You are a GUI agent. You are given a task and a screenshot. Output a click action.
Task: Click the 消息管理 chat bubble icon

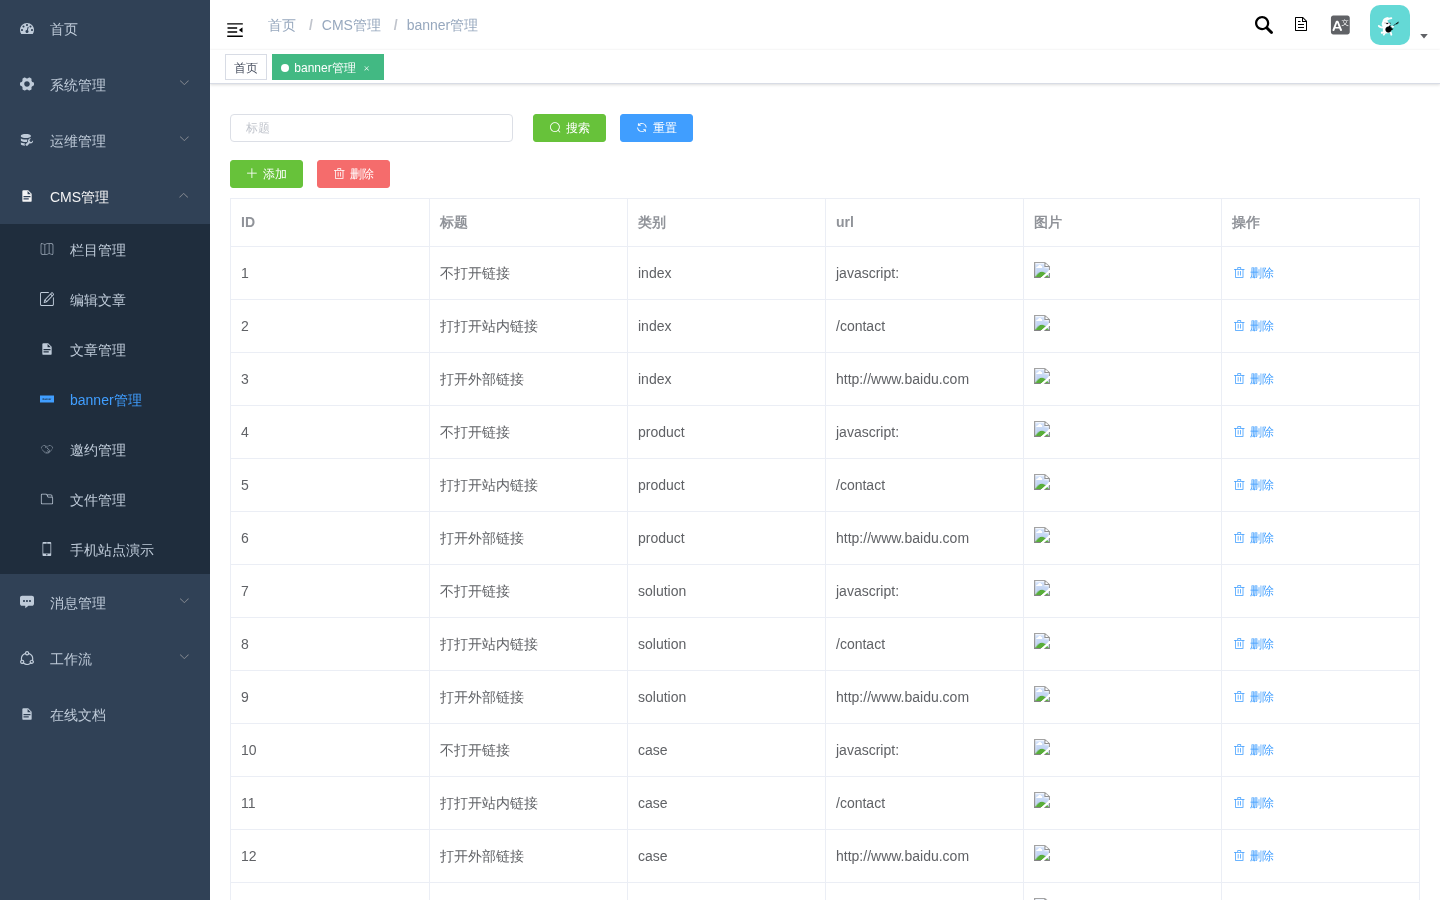click(27, 602)
